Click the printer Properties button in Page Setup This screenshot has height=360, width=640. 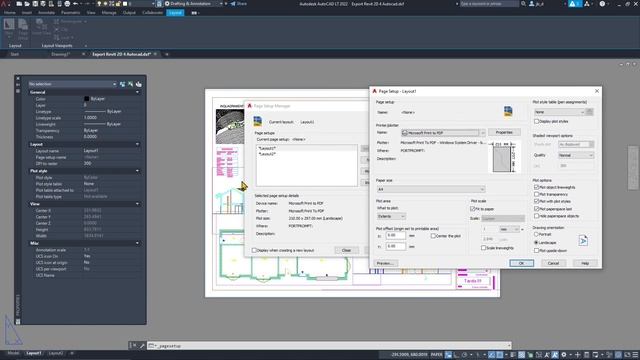pyautogui.click(x=504, y=132)
